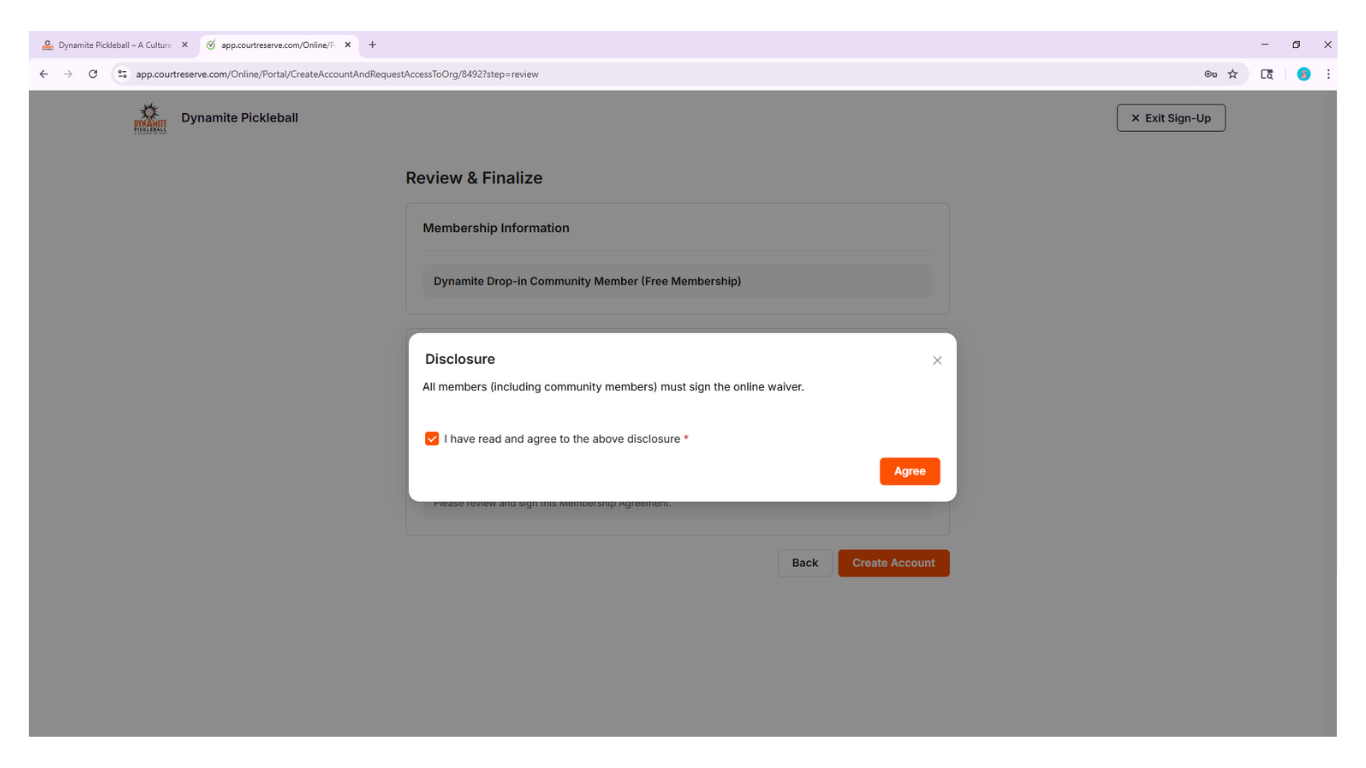The height and width of the screenshot is (768, 1366).
Task: Go back using browser back arrow
Action: tap(43, 74)
